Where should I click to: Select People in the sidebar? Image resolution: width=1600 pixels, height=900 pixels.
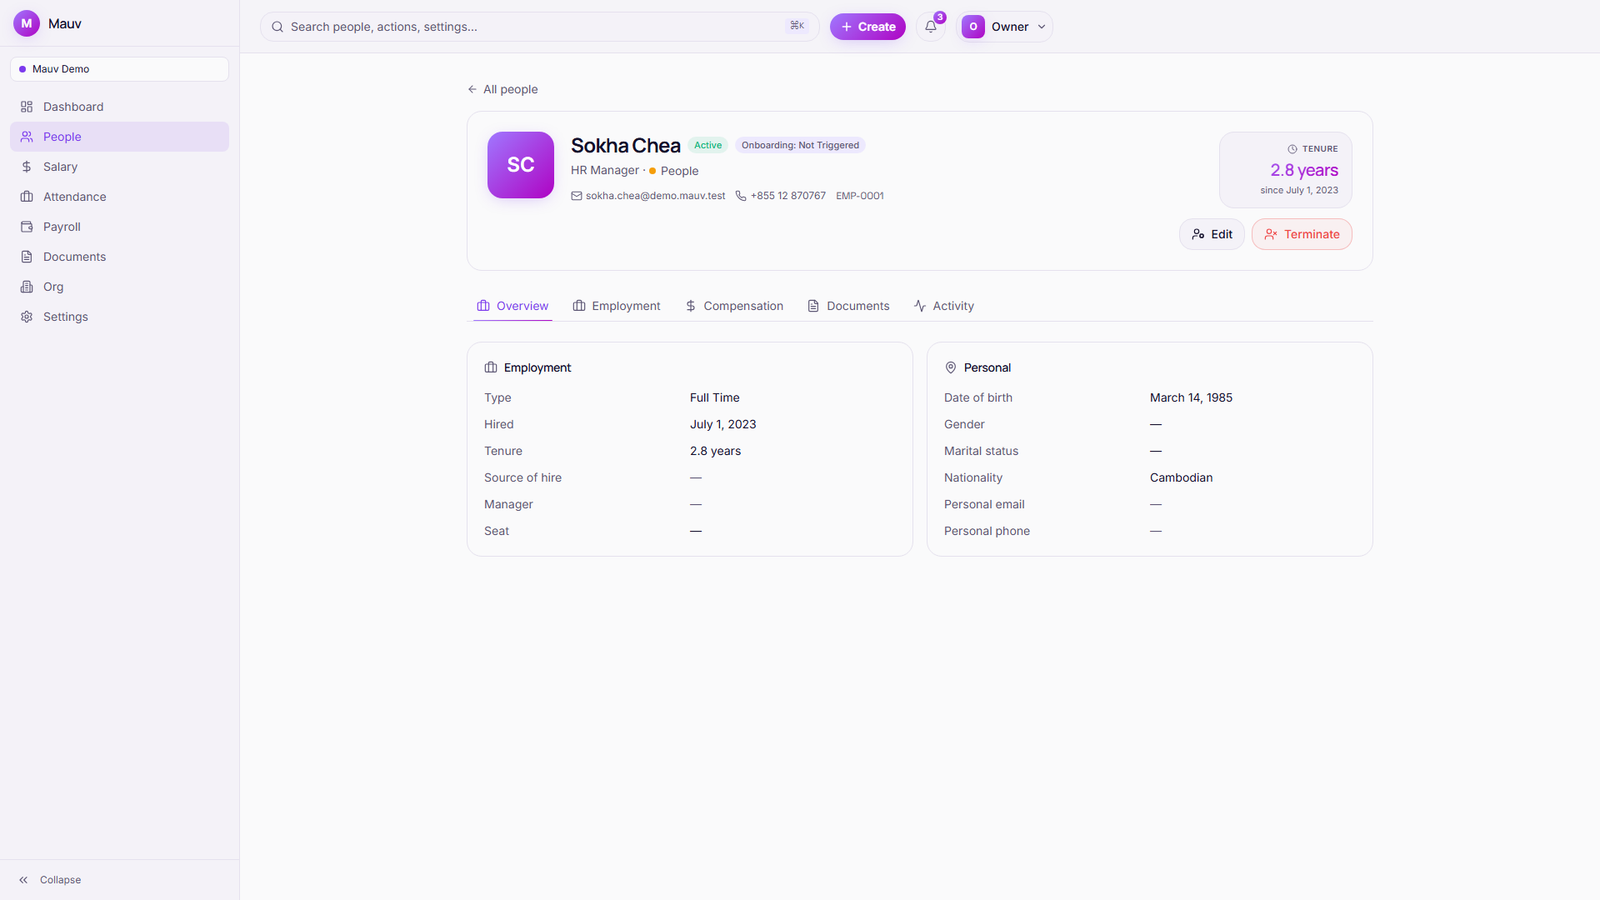tap(119, 137)
